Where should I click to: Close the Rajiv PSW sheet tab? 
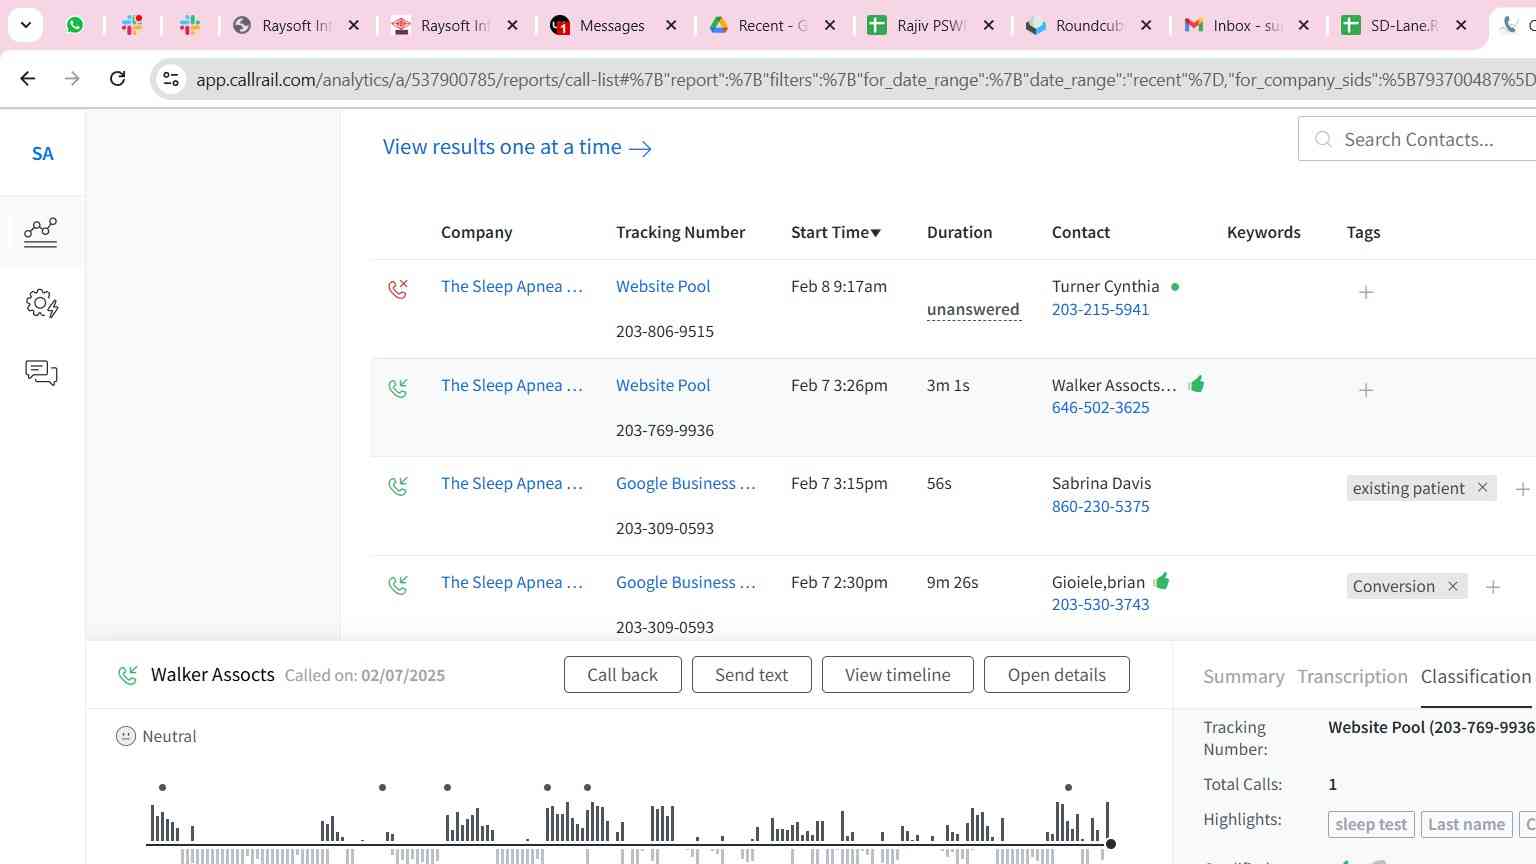tap(989, 25)
